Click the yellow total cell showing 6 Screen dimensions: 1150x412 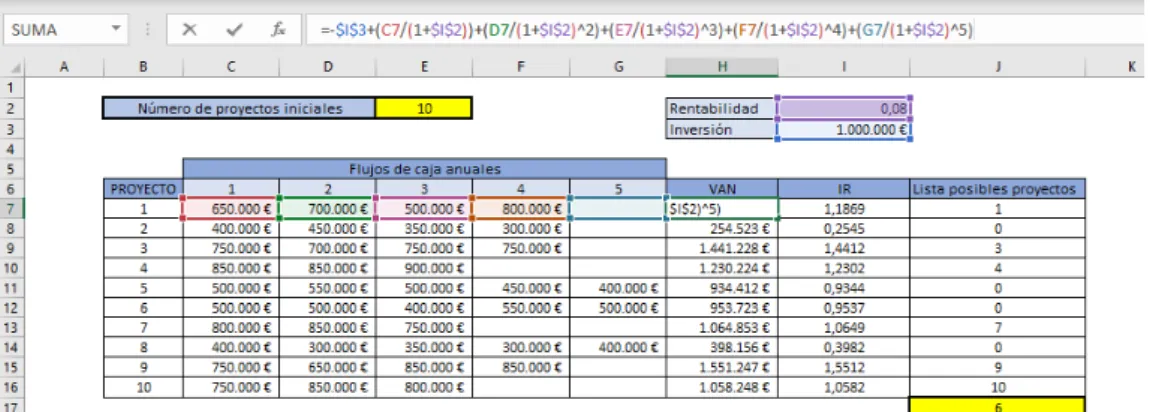tap(997, 405)
